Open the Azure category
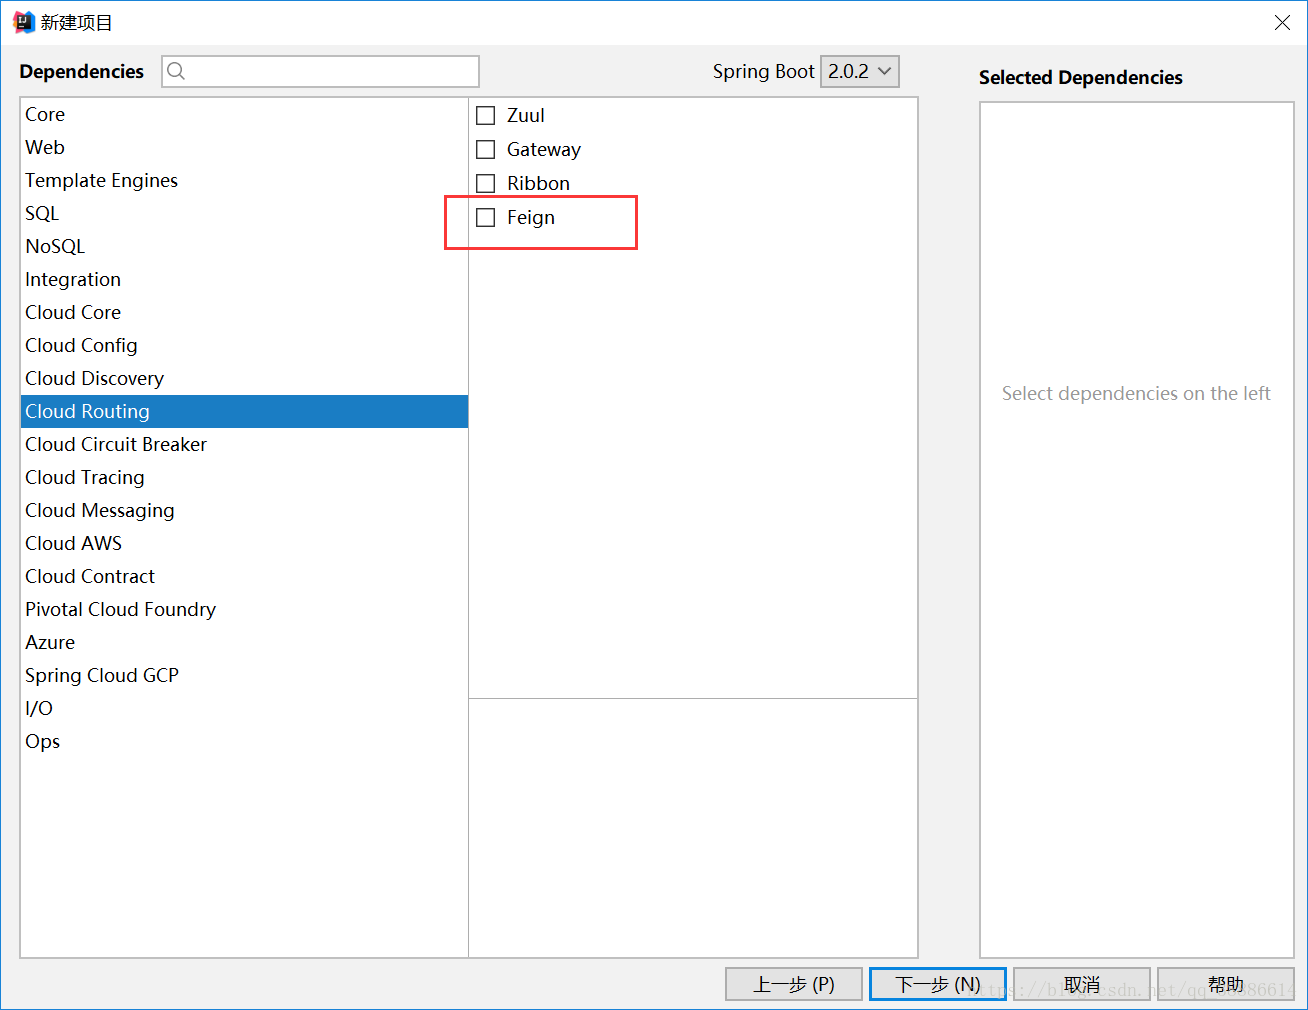 tap(244, 642)
